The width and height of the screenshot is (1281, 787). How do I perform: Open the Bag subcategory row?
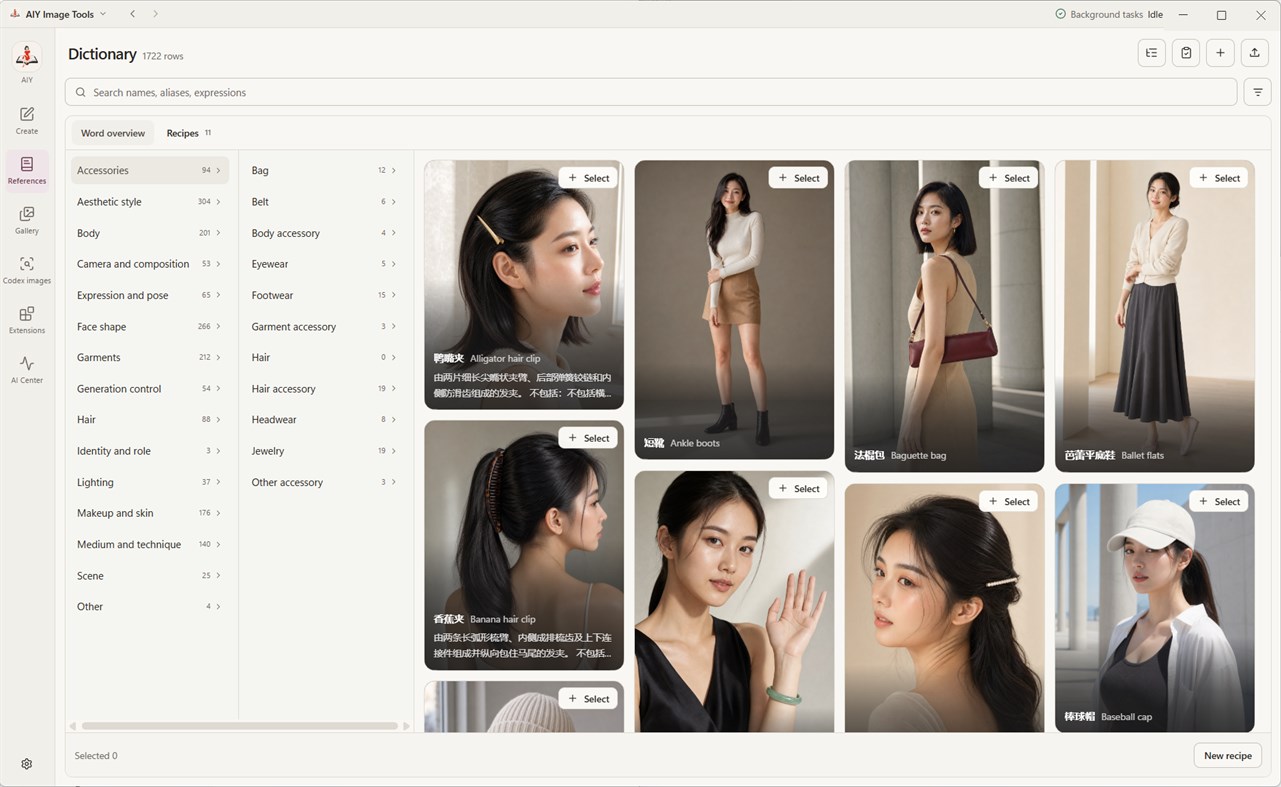[x=324, y=170]
